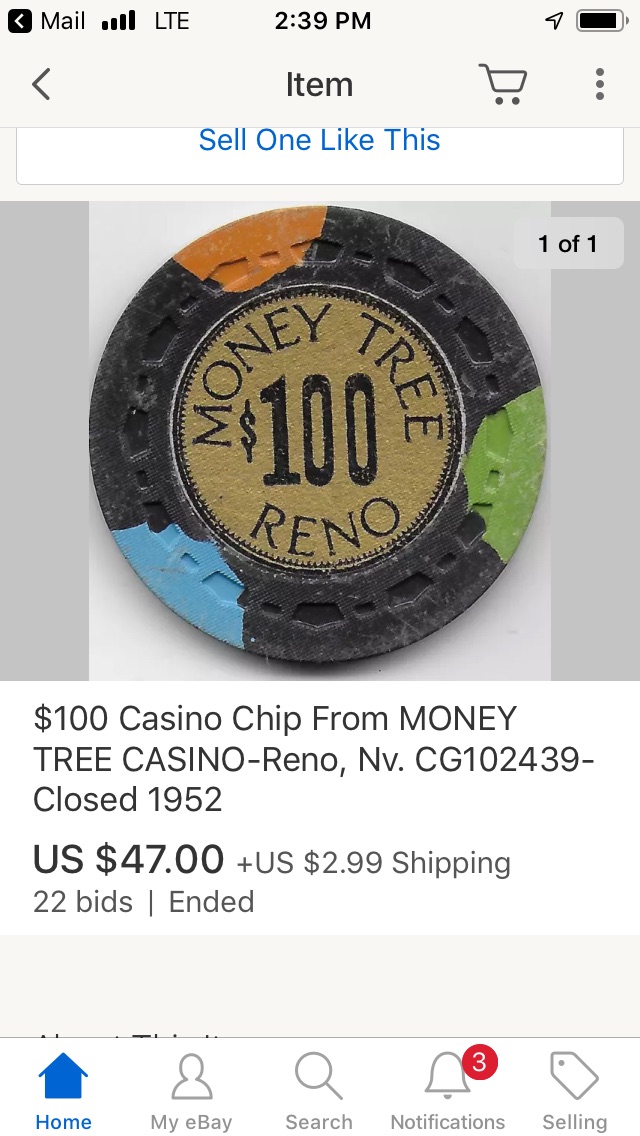
Task: Tap the US $47.00 price
Action: point(128,859)
